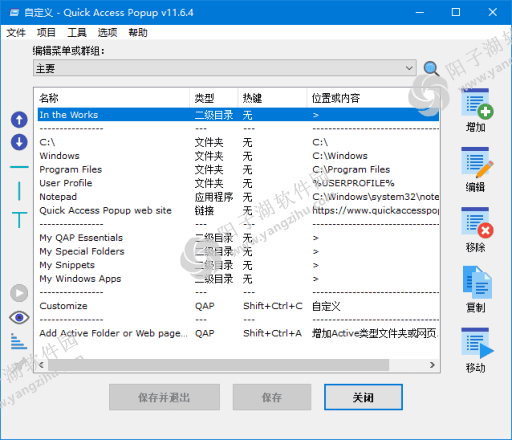Click horizontal scrollbar left arrow
This screenshot has width=512, height=440.
point(41,365)
